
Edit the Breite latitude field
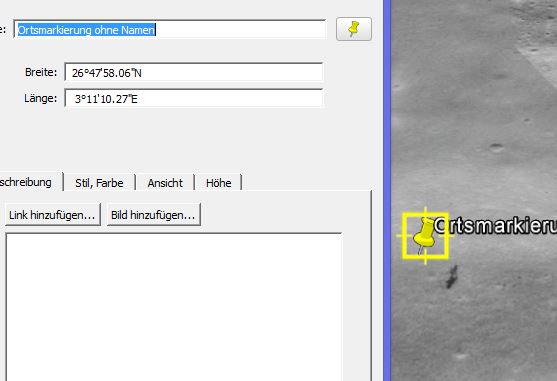pyautogui.click(x=194, y=72)
